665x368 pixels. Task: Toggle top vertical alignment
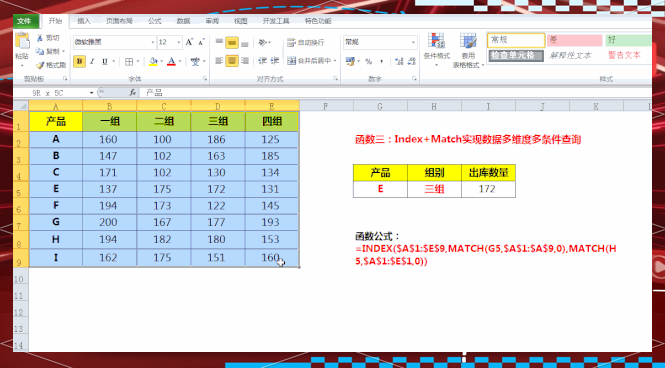[x=219, y=42]
